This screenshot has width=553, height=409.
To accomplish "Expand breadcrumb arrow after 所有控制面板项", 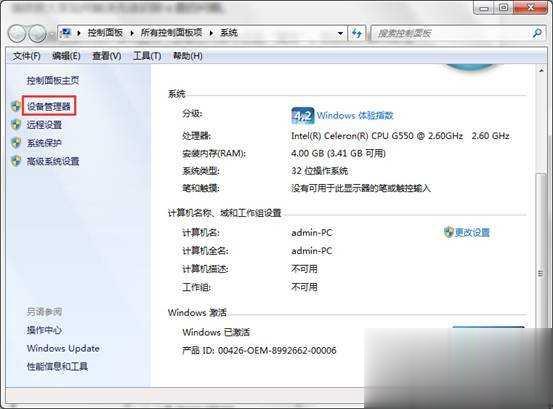I will [x=211, y=33].
